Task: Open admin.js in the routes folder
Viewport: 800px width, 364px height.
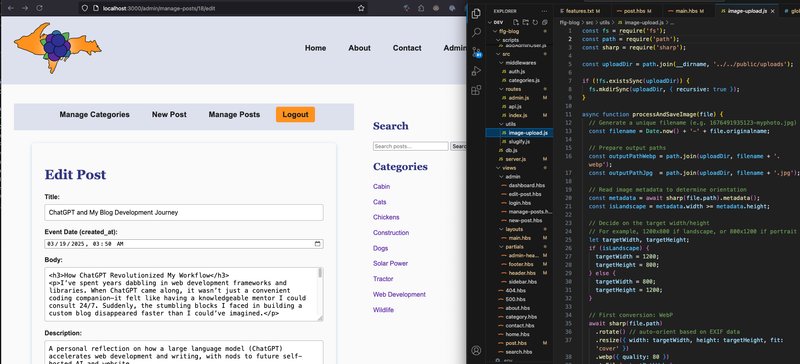Action: (518, 98)
